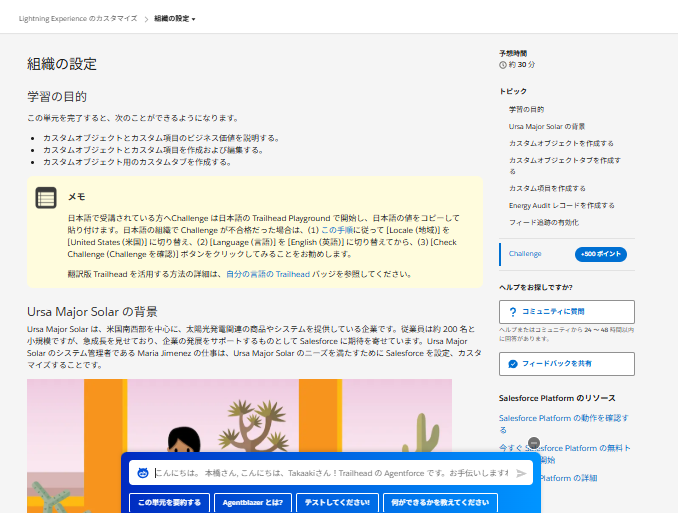This screenshot has width=678, height=513.
Task: Click bullet カスタムオブジェクト用のカスタムタブを作成する
Action: point(138,162)
